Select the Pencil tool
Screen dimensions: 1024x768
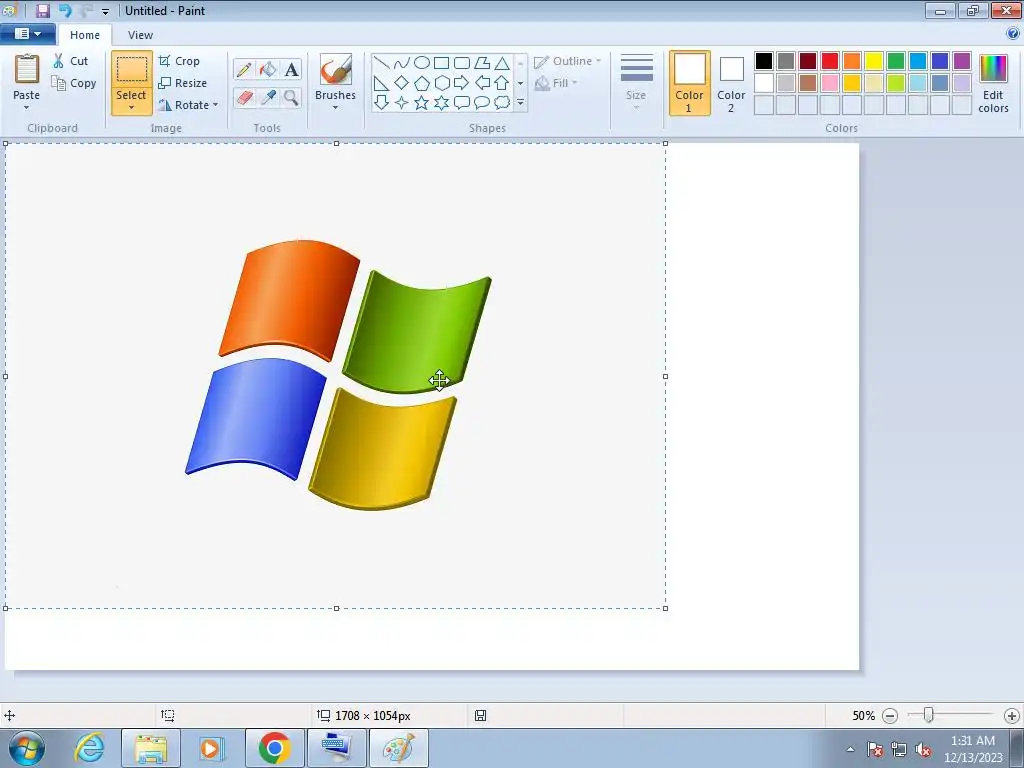[x=244, y=69]
